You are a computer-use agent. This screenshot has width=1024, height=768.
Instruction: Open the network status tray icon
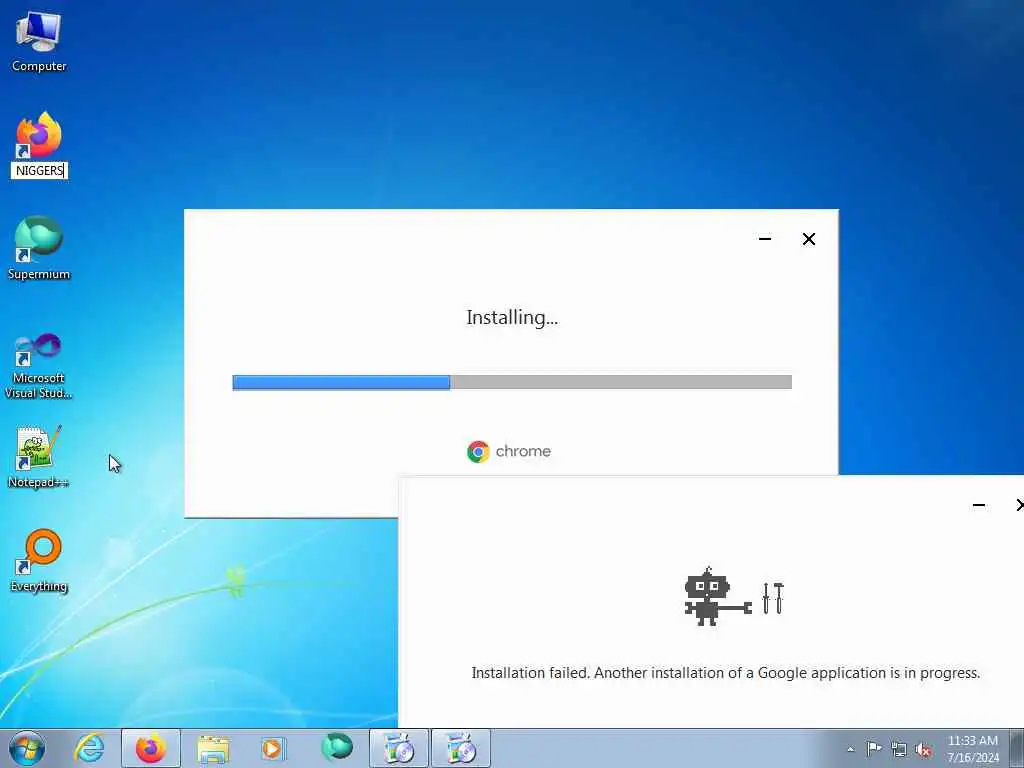(899, 749)
